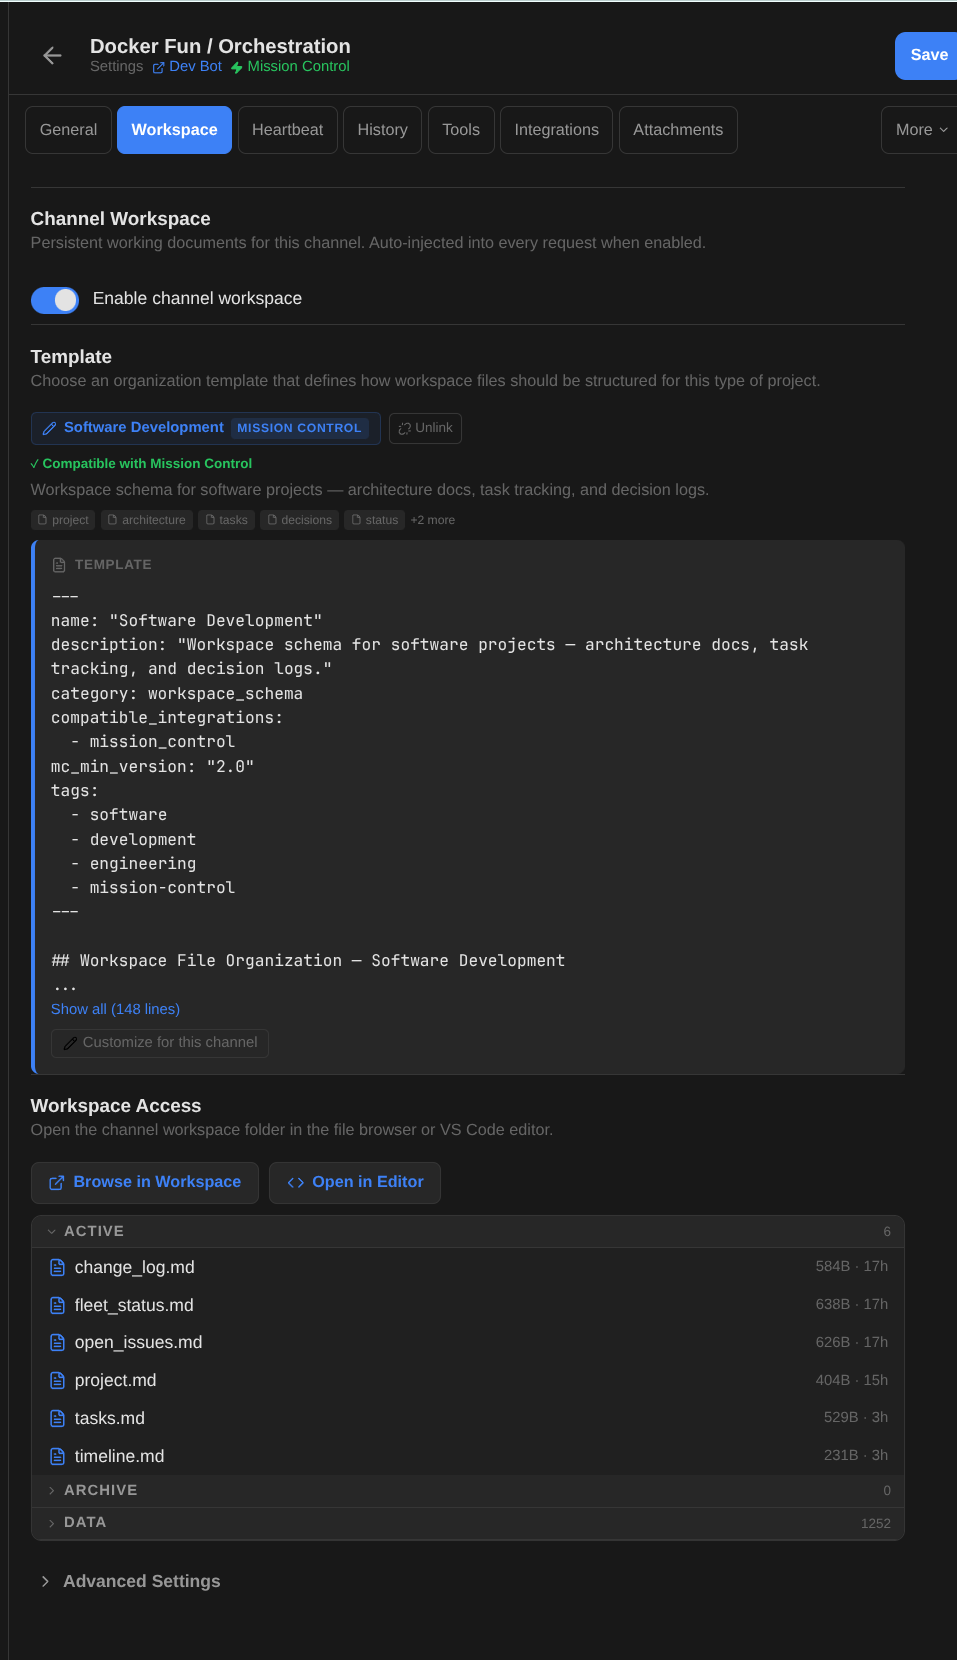Click the Compatible with Mission Control text
Image resolution: width=957 pixels, height=1660 pixels.
[147, 463]
